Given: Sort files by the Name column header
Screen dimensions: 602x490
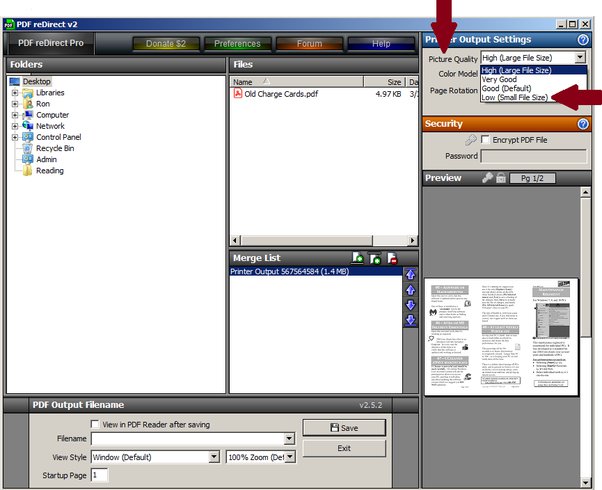Looking at the screenshot, I should (x=296, y=82).
